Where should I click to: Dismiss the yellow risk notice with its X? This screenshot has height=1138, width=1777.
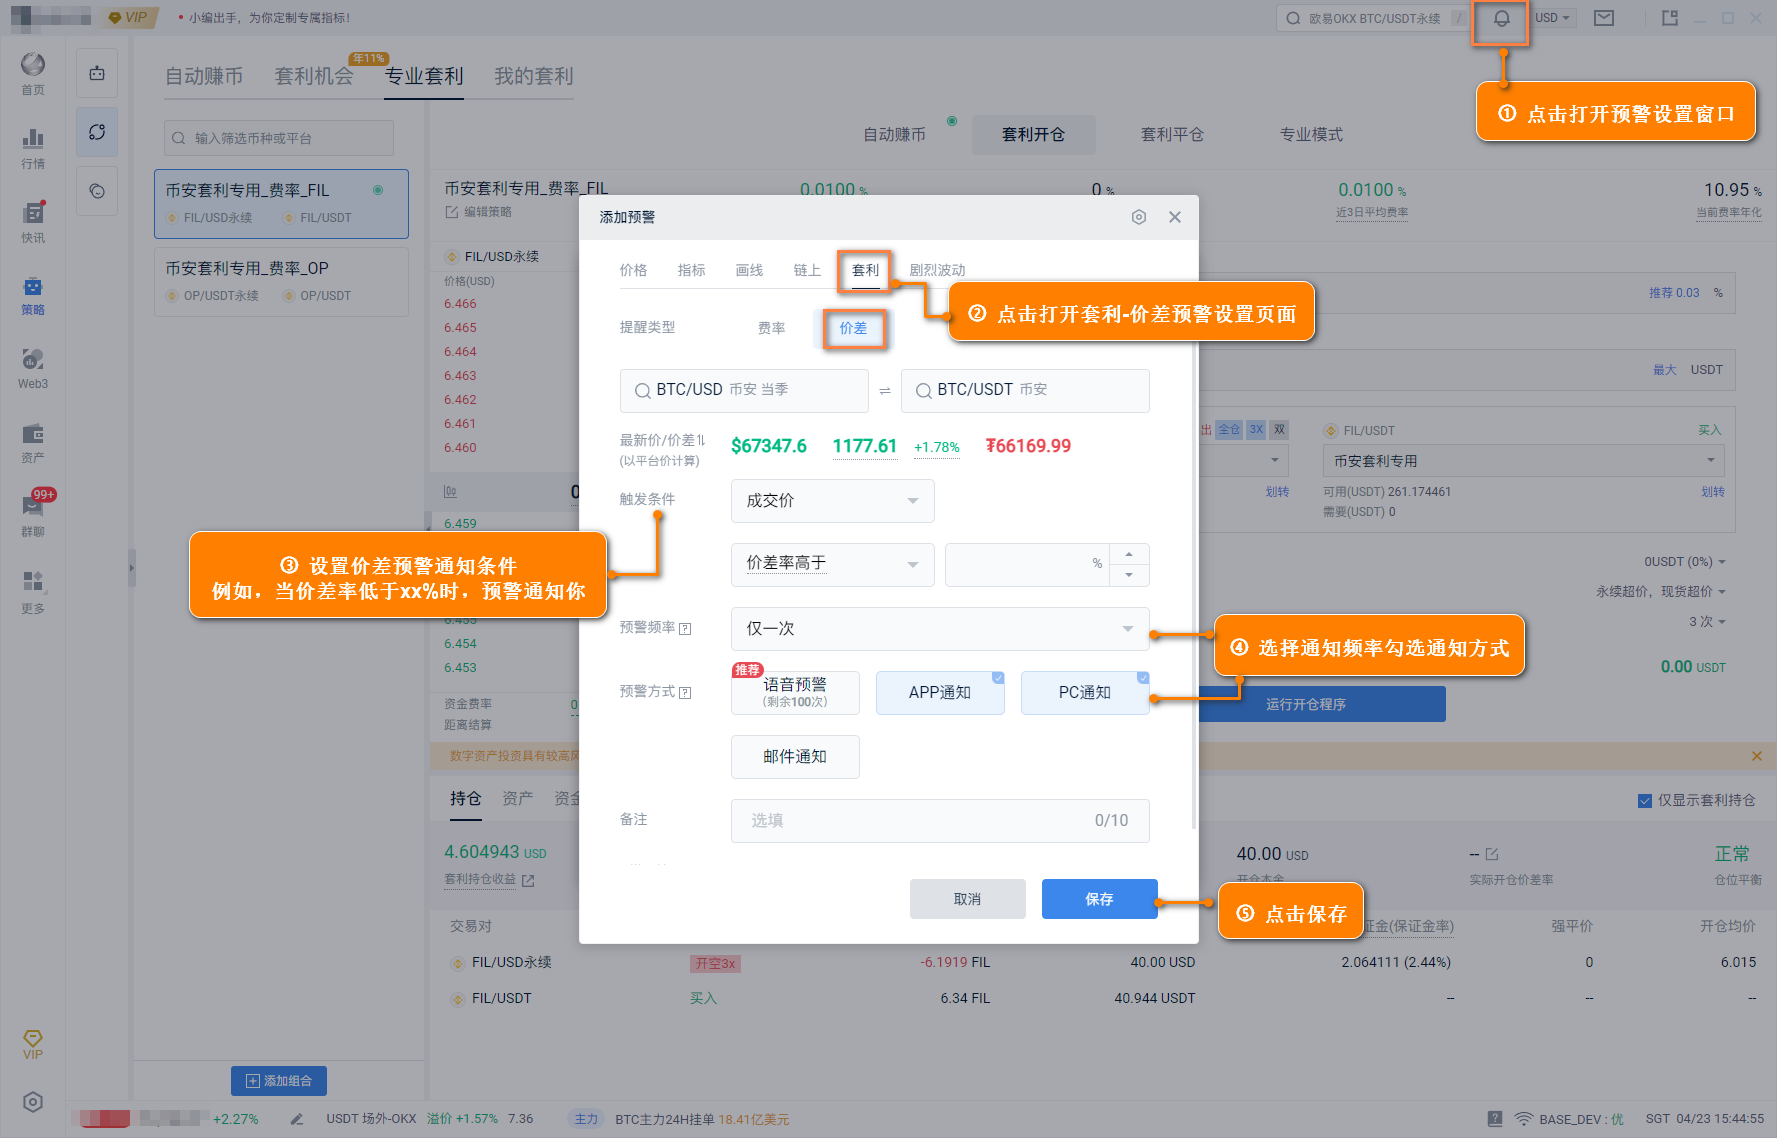click(1757, 756)
